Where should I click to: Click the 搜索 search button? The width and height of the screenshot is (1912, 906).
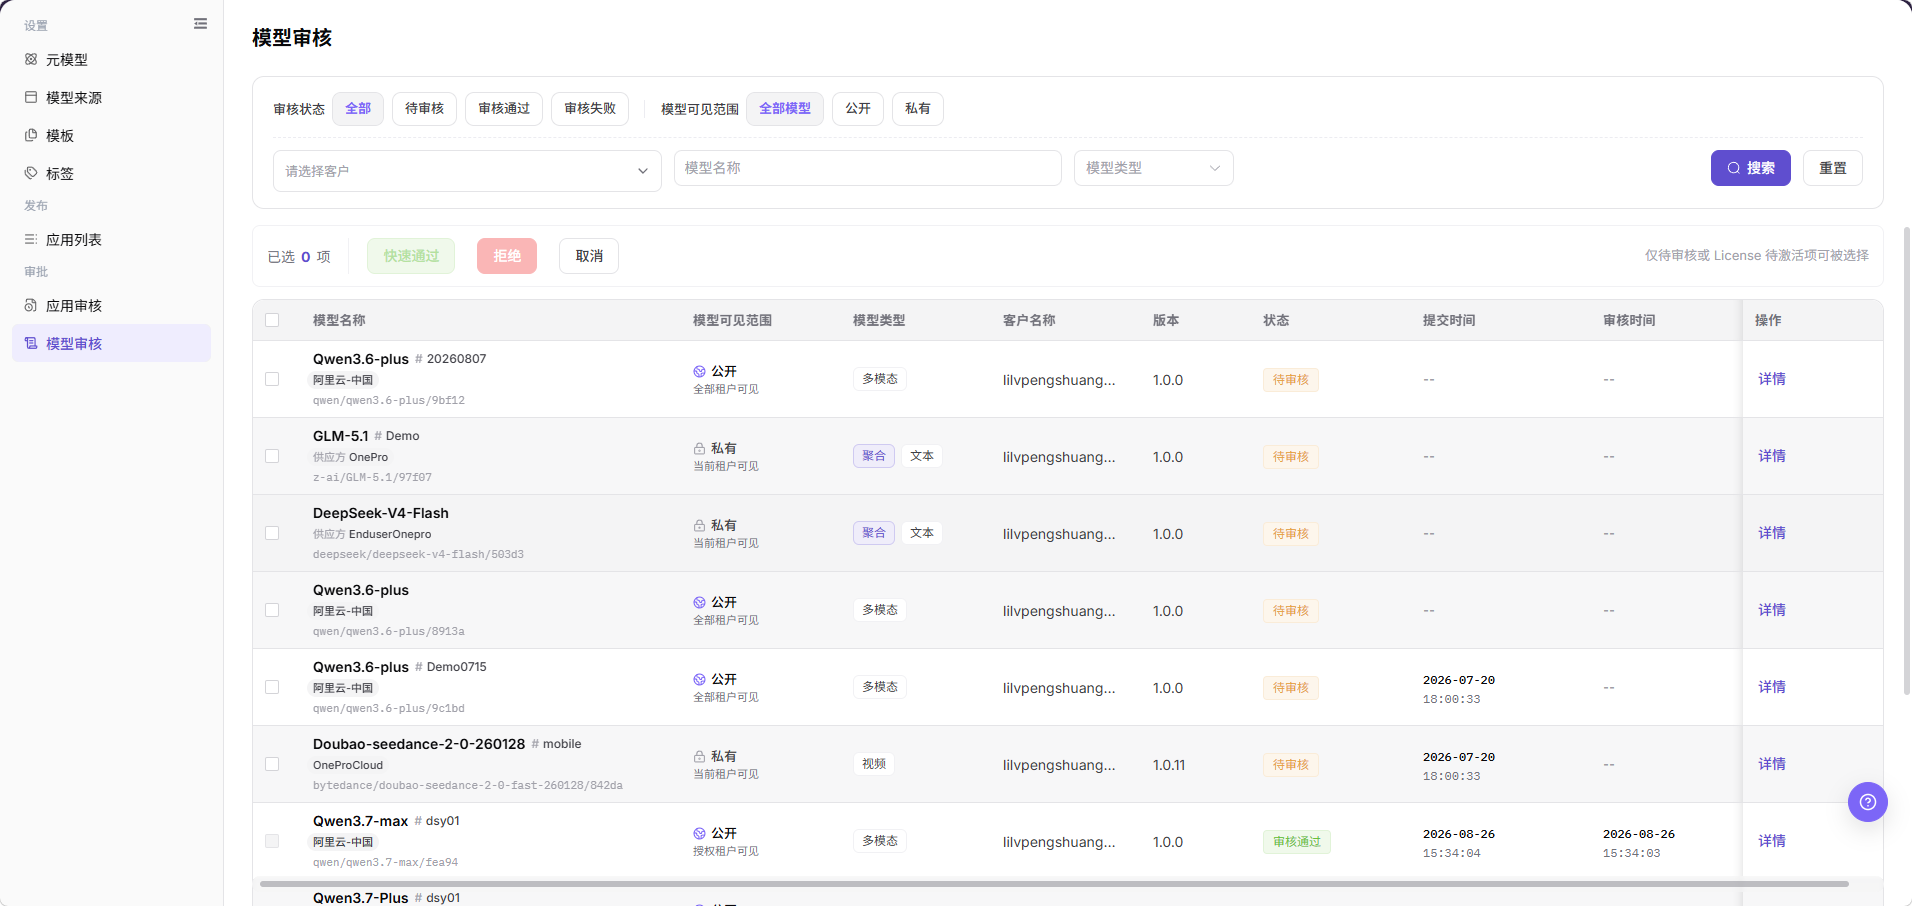[x=1751, y=168]
